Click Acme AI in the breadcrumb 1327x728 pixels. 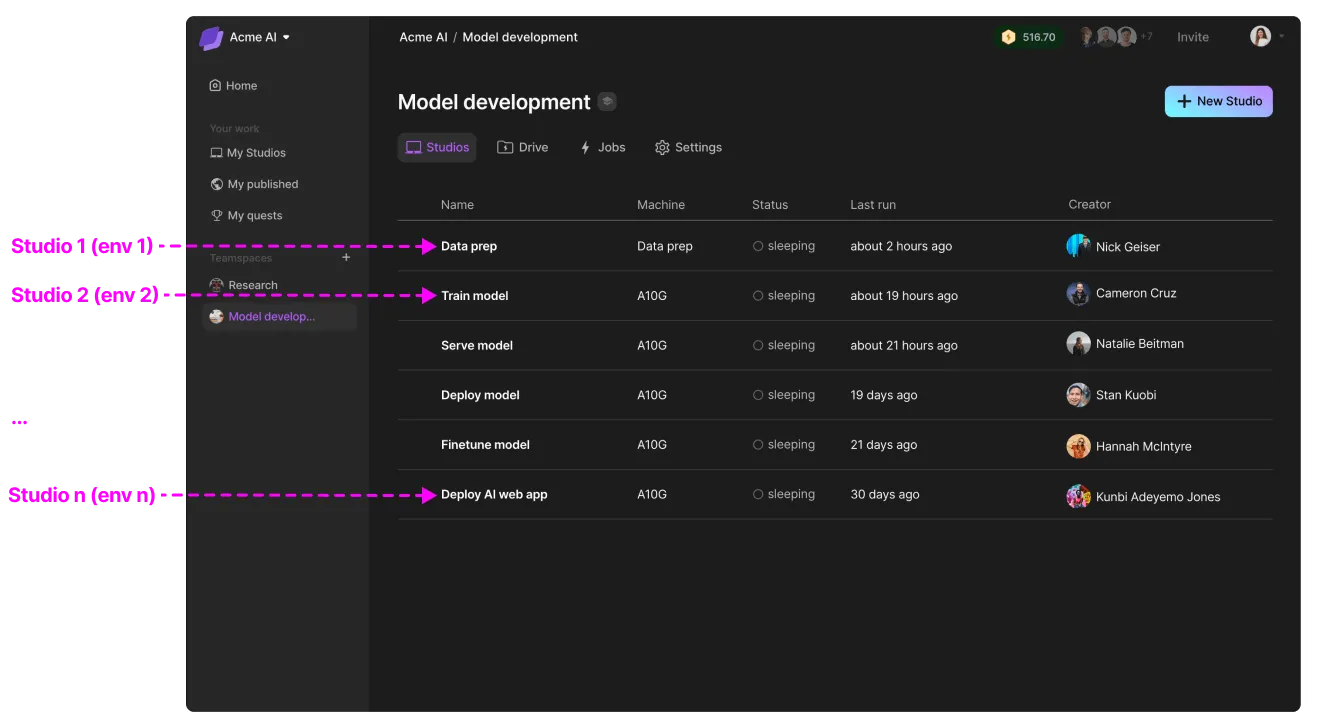(x=423, y=37)
